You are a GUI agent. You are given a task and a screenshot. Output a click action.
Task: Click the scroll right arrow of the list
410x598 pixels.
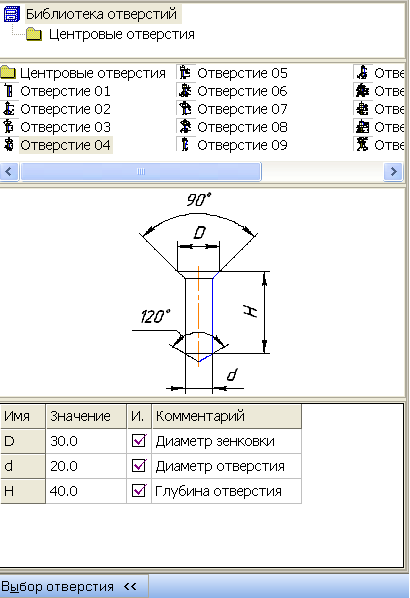pyautogui.click(x=393, y=172)
